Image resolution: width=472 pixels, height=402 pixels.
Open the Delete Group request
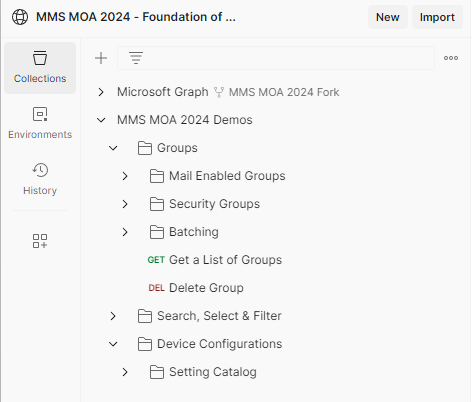206,288
